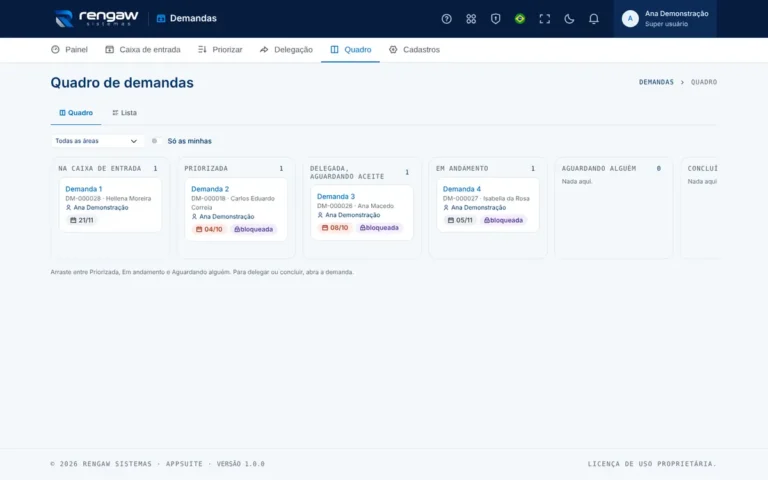Click DM-000028 · Hellena Moreira text
Image resolution: width=768 pixels, height=480 pixels.
tap(108, 198)
